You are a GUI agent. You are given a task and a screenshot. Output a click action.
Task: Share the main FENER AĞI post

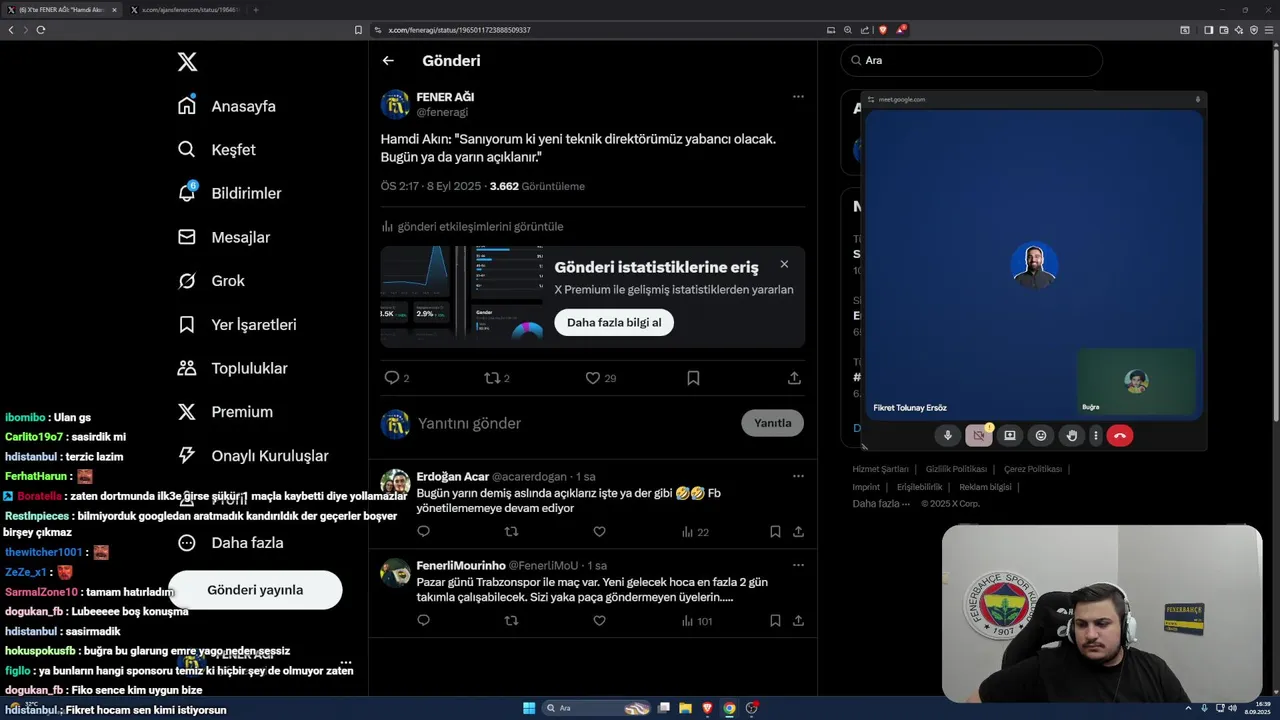[x=794, y=378]
